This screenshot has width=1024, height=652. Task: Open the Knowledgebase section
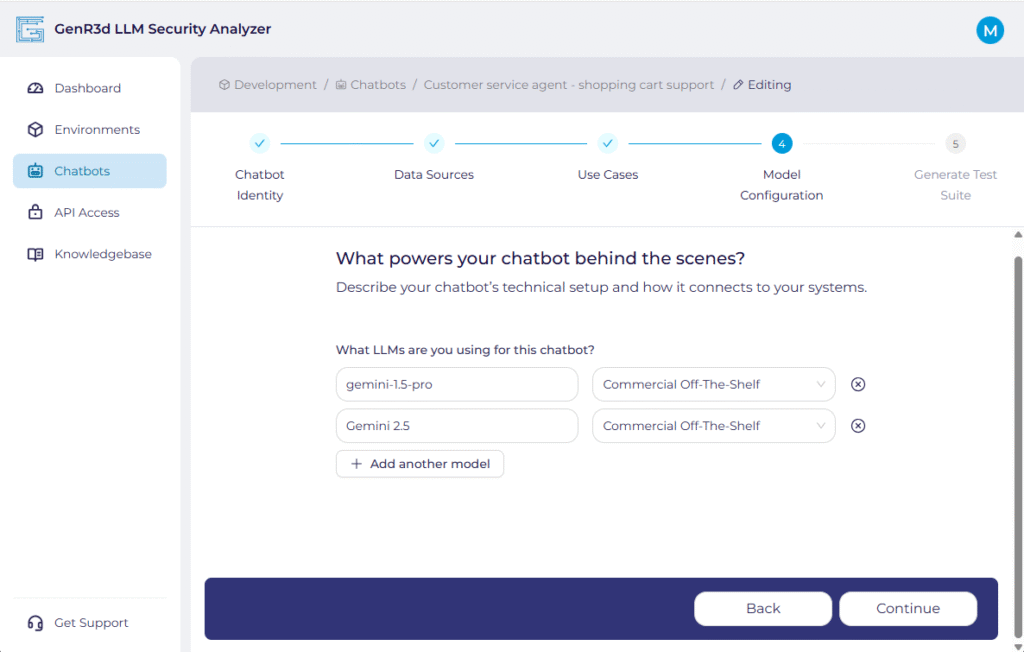pyautogui.click(x=103, y=254)
